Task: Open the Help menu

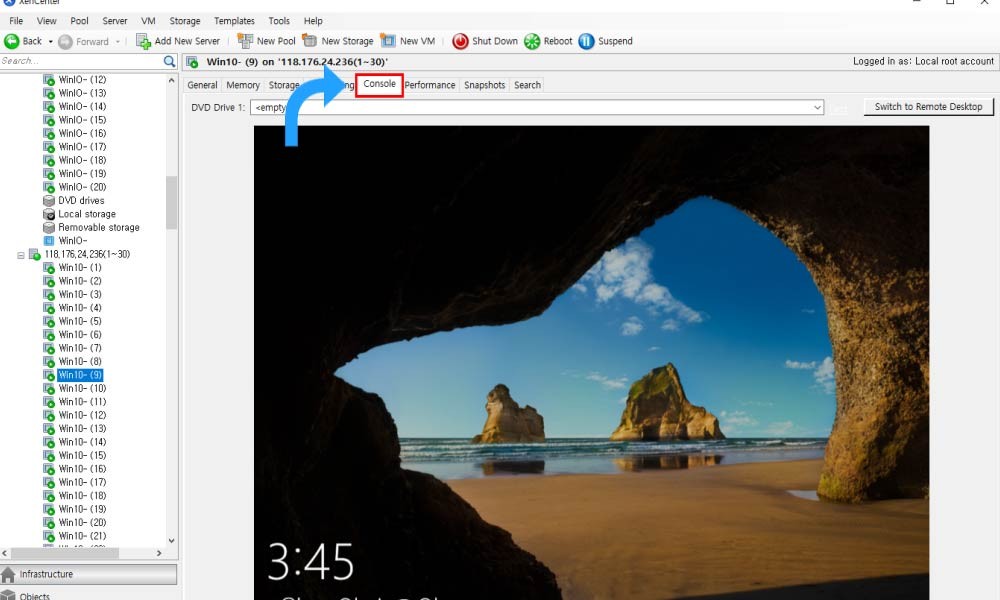Action: pyautogui.click(x=313, y=21)
